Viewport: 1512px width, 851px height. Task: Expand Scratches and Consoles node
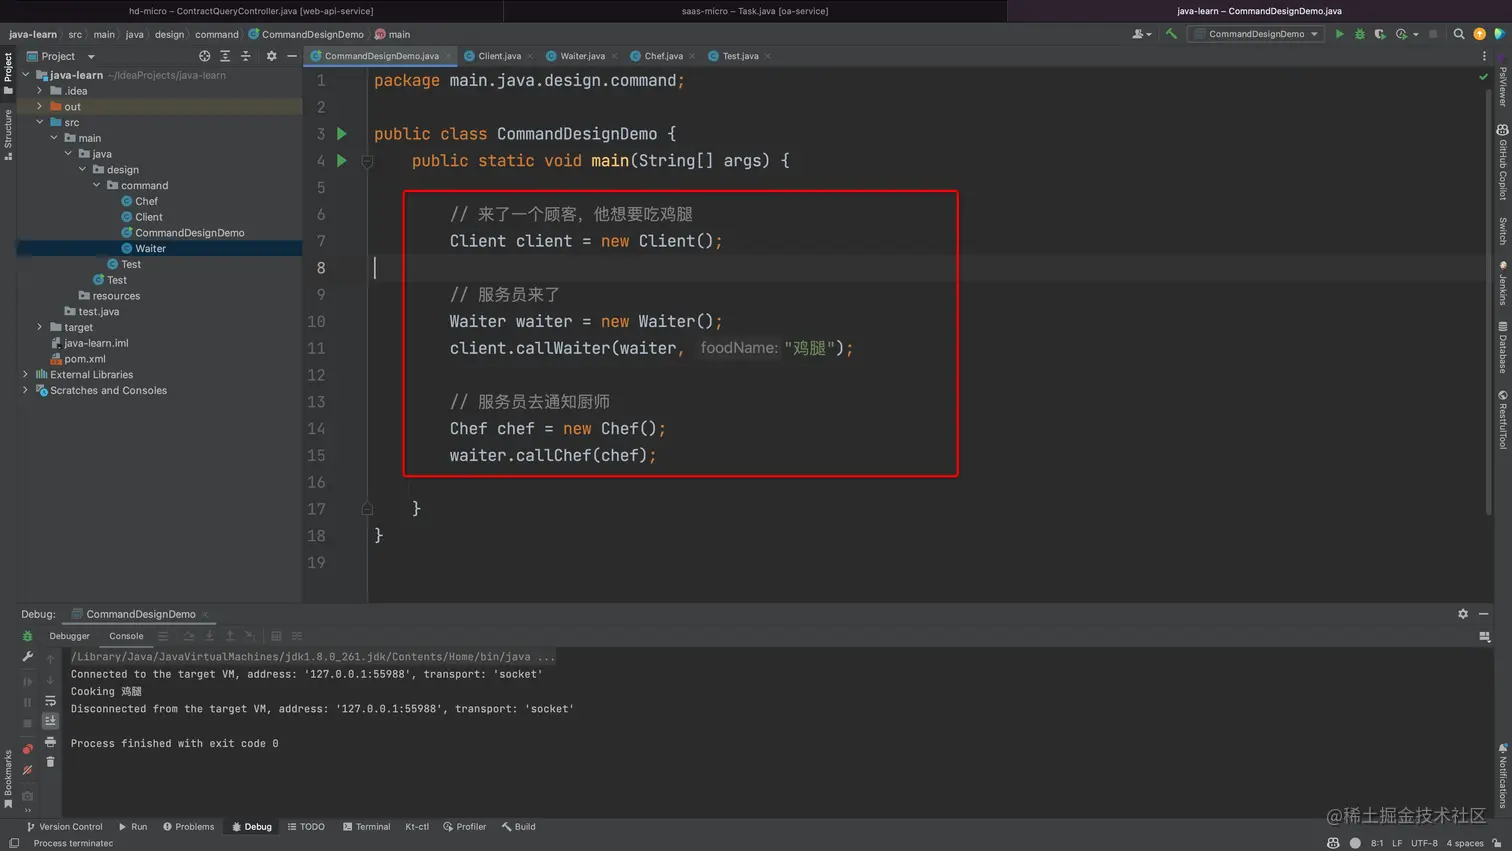tap(26, 390)
